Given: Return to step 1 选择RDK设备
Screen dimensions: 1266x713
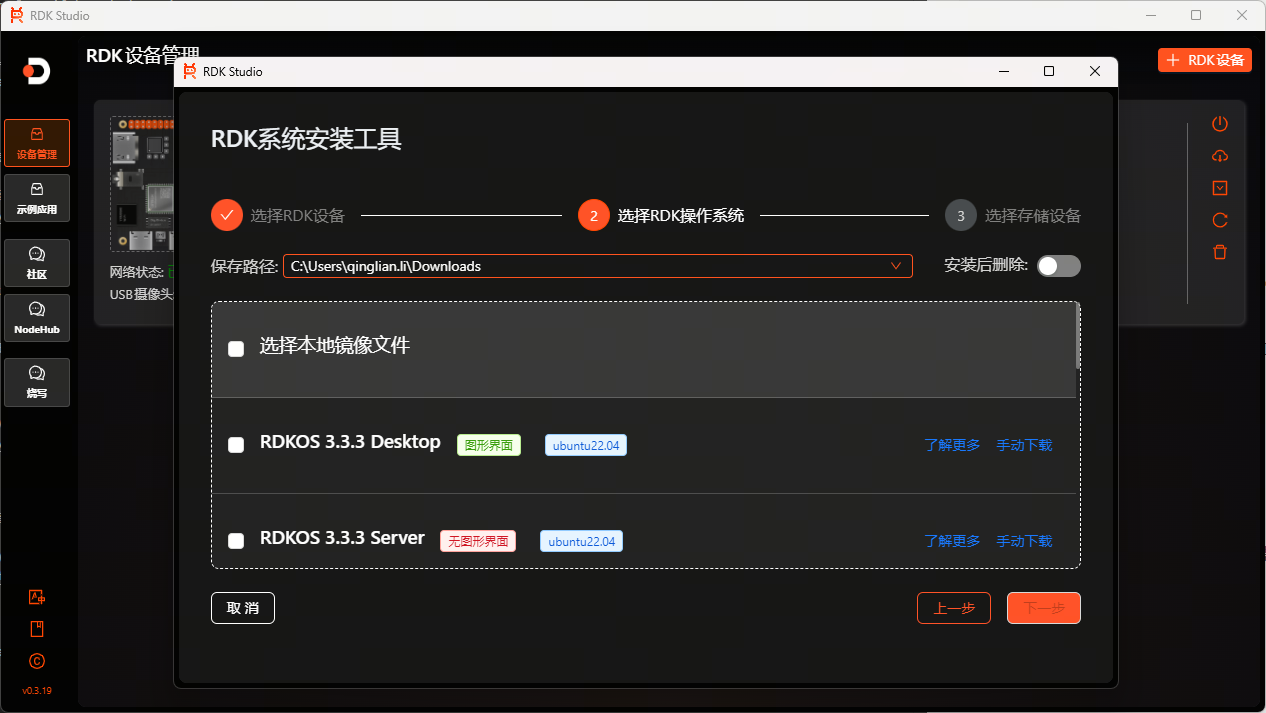Looking at the screenshot, I should click(x=226, y=215).
